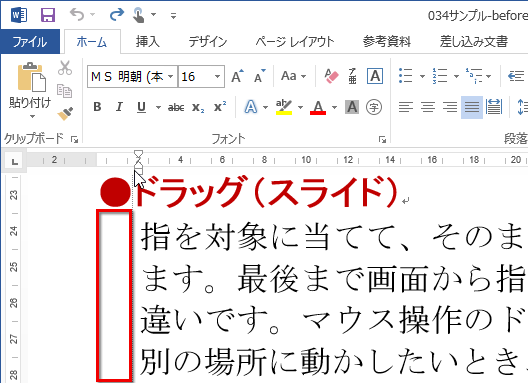Click the multilevel list icon
Image resolution: width=528 pixels, height=383 pixels.
(x=474, y=76)
